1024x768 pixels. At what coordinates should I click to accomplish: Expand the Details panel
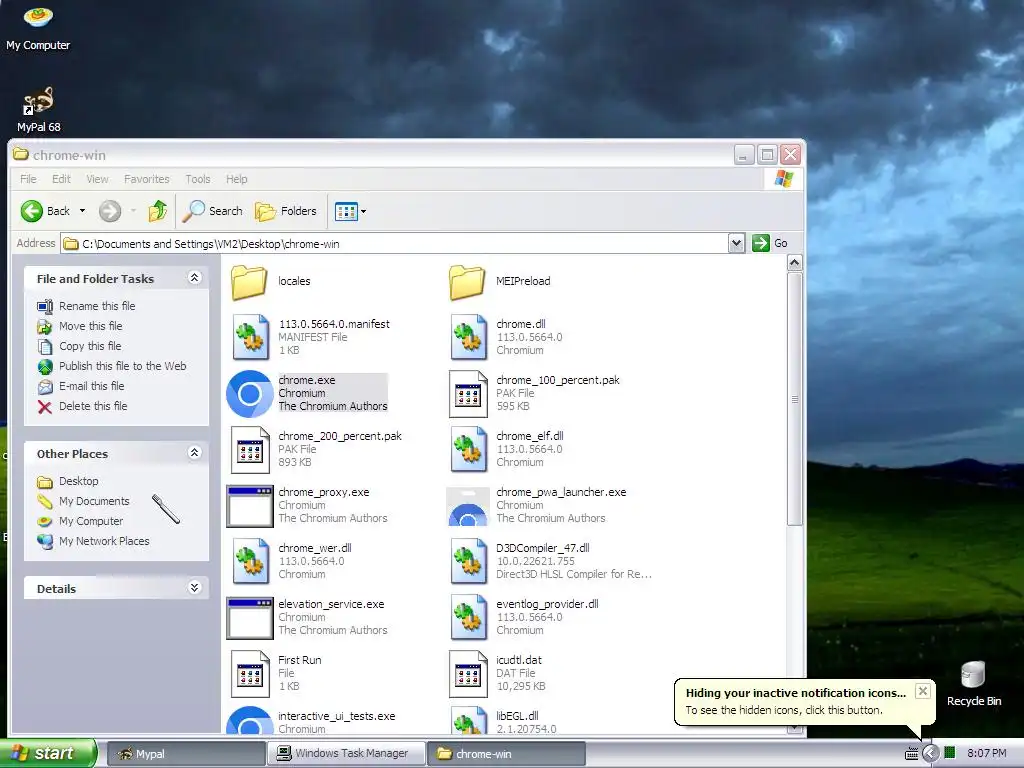(194, 588)
